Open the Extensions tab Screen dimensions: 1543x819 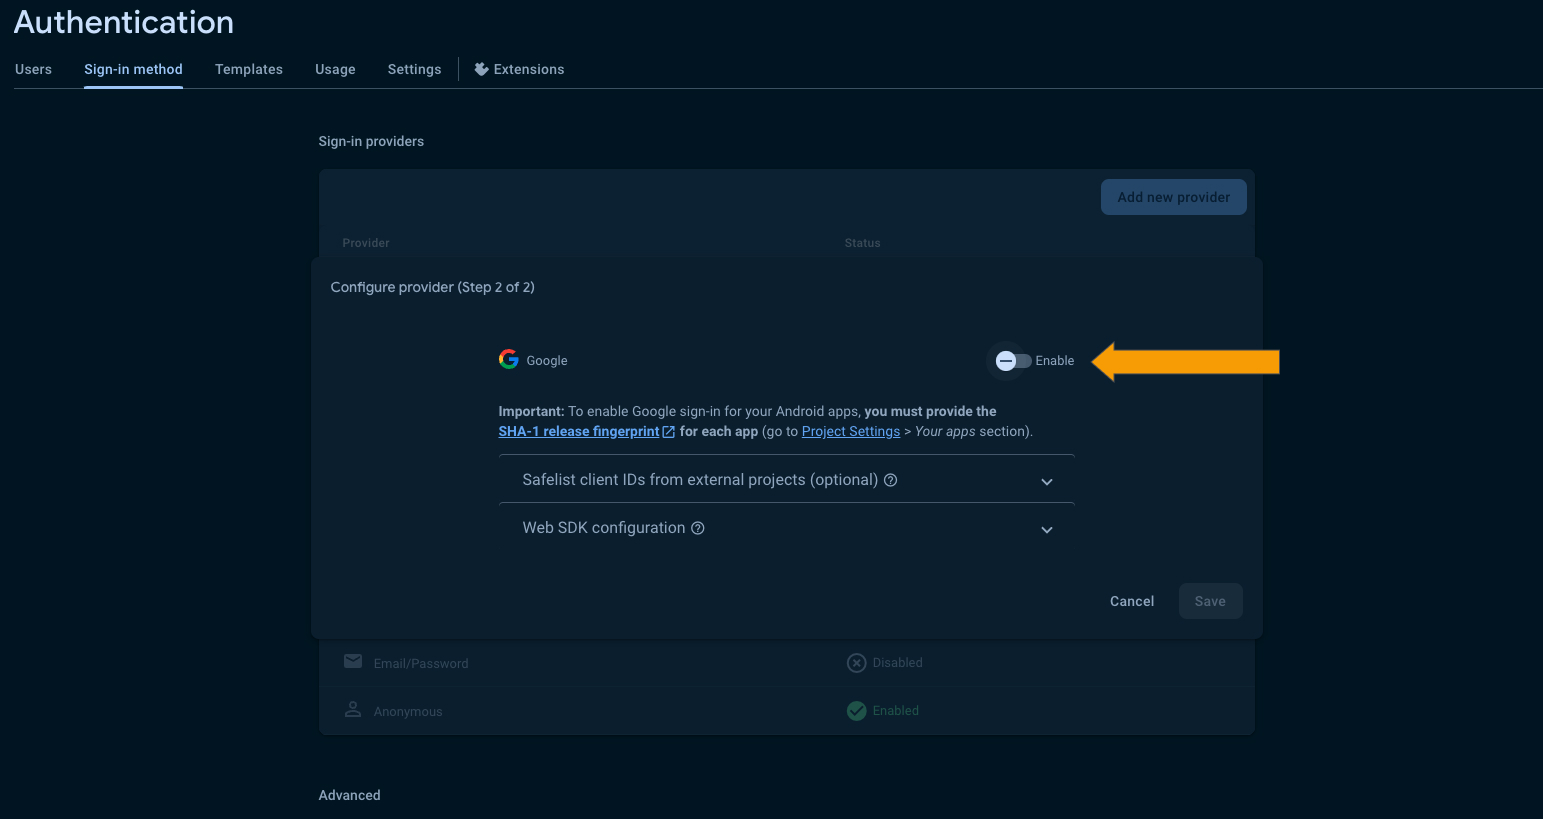tap(519, 69)
